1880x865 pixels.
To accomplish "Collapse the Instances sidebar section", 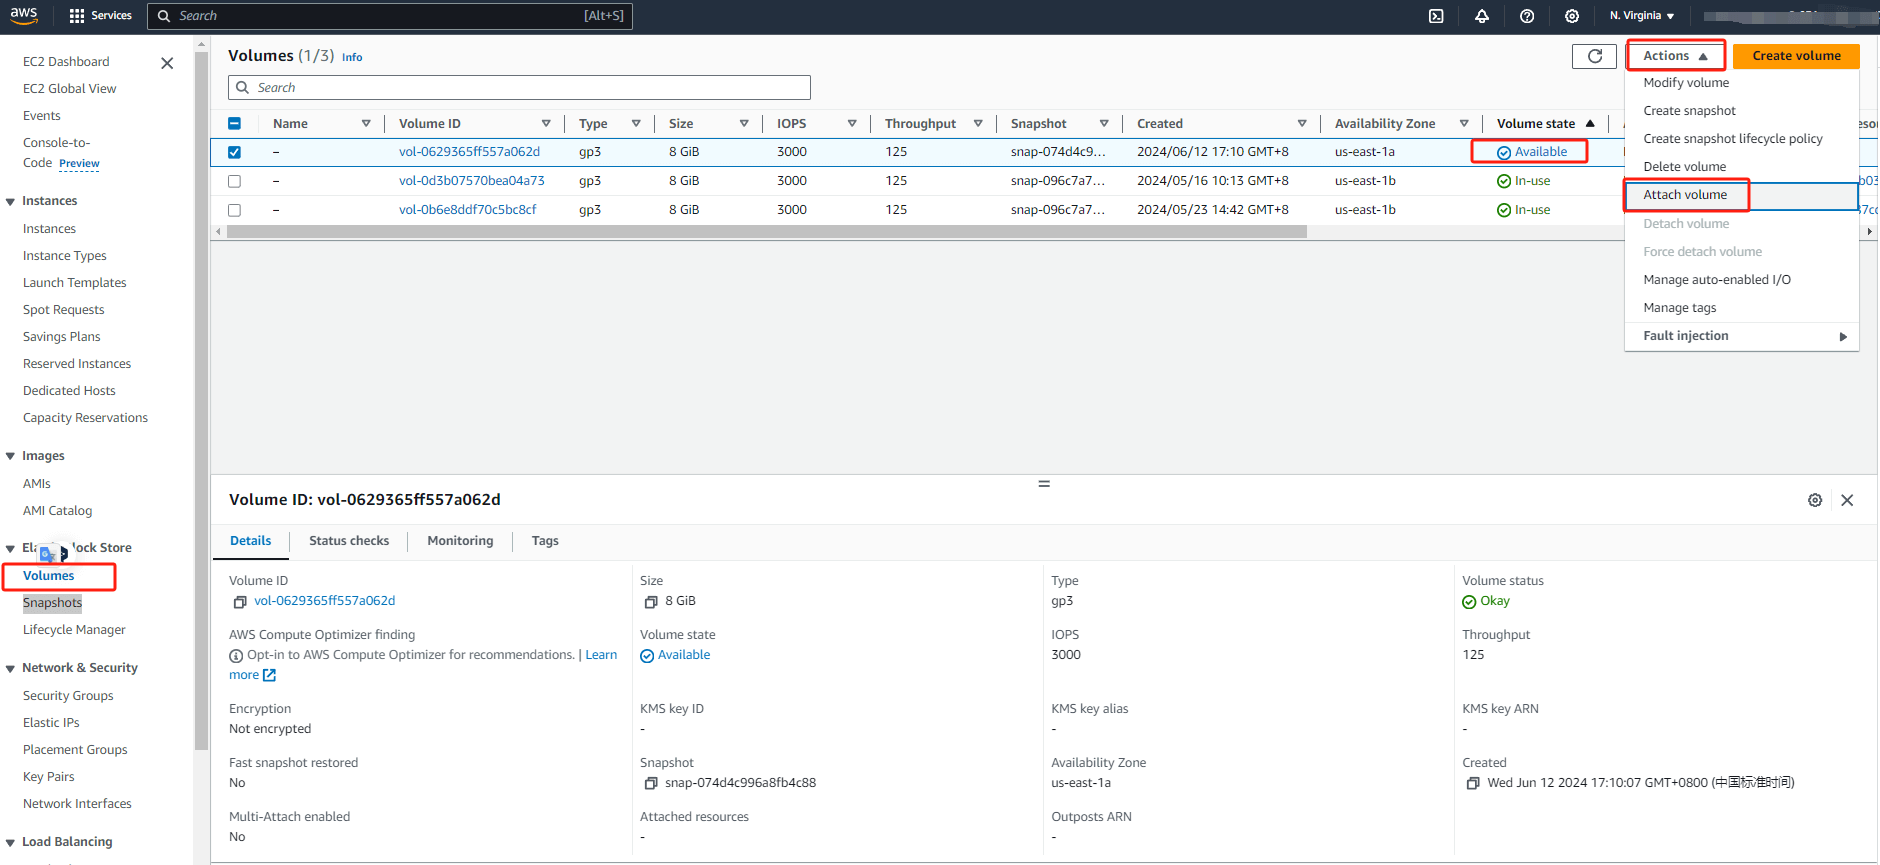I will (10, 201).
